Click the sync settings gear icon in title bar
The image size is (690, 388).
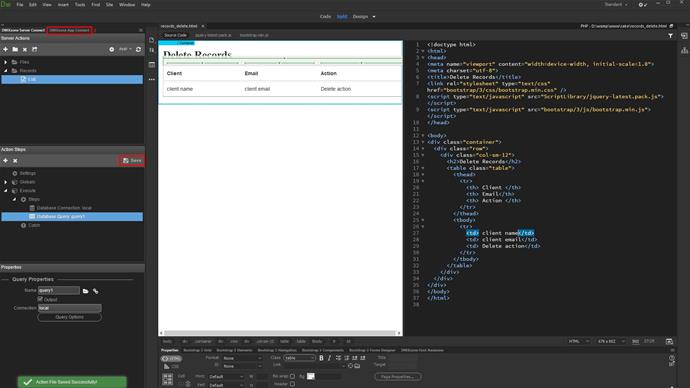tap(642, 4)
